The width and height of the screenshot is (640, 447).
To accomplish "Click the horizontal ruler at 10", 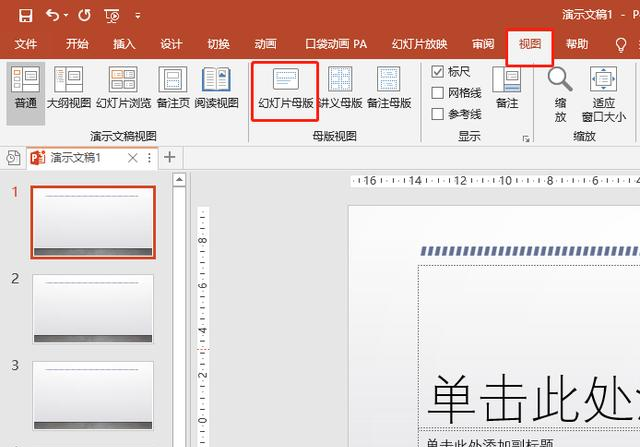I will (505, 180).
